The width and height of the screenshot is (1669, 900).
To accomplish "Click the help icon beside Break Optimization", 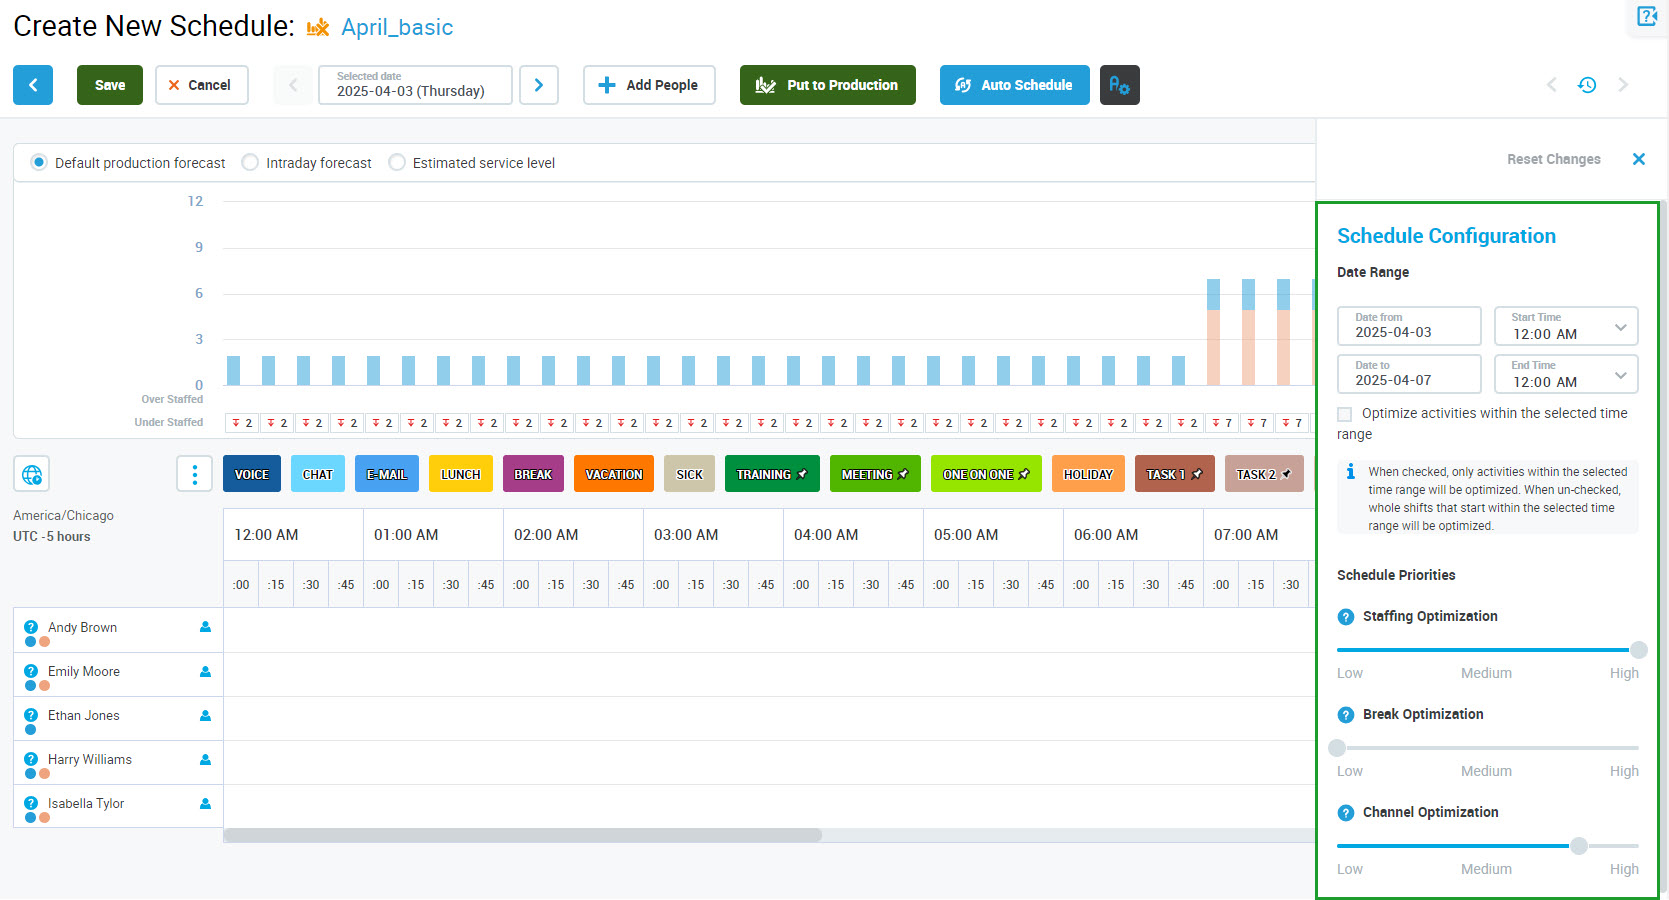I will pos(1346,715).
